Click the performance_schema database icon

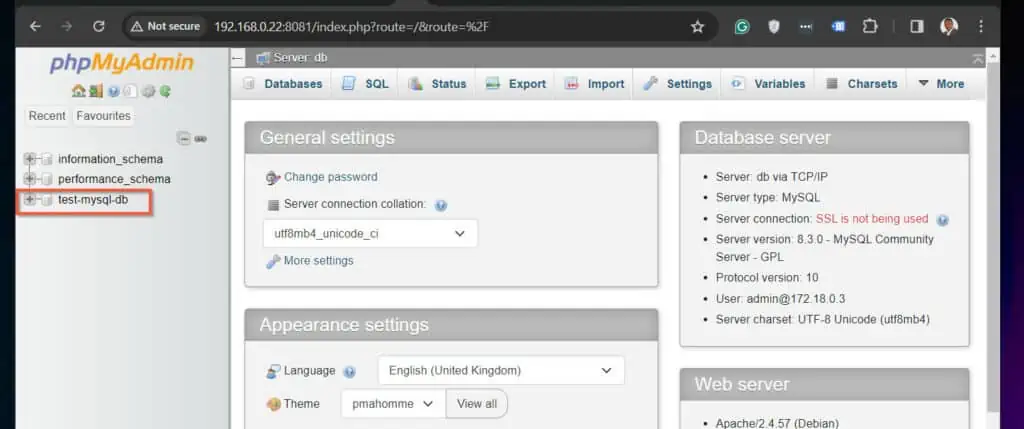tap(46, 179)
